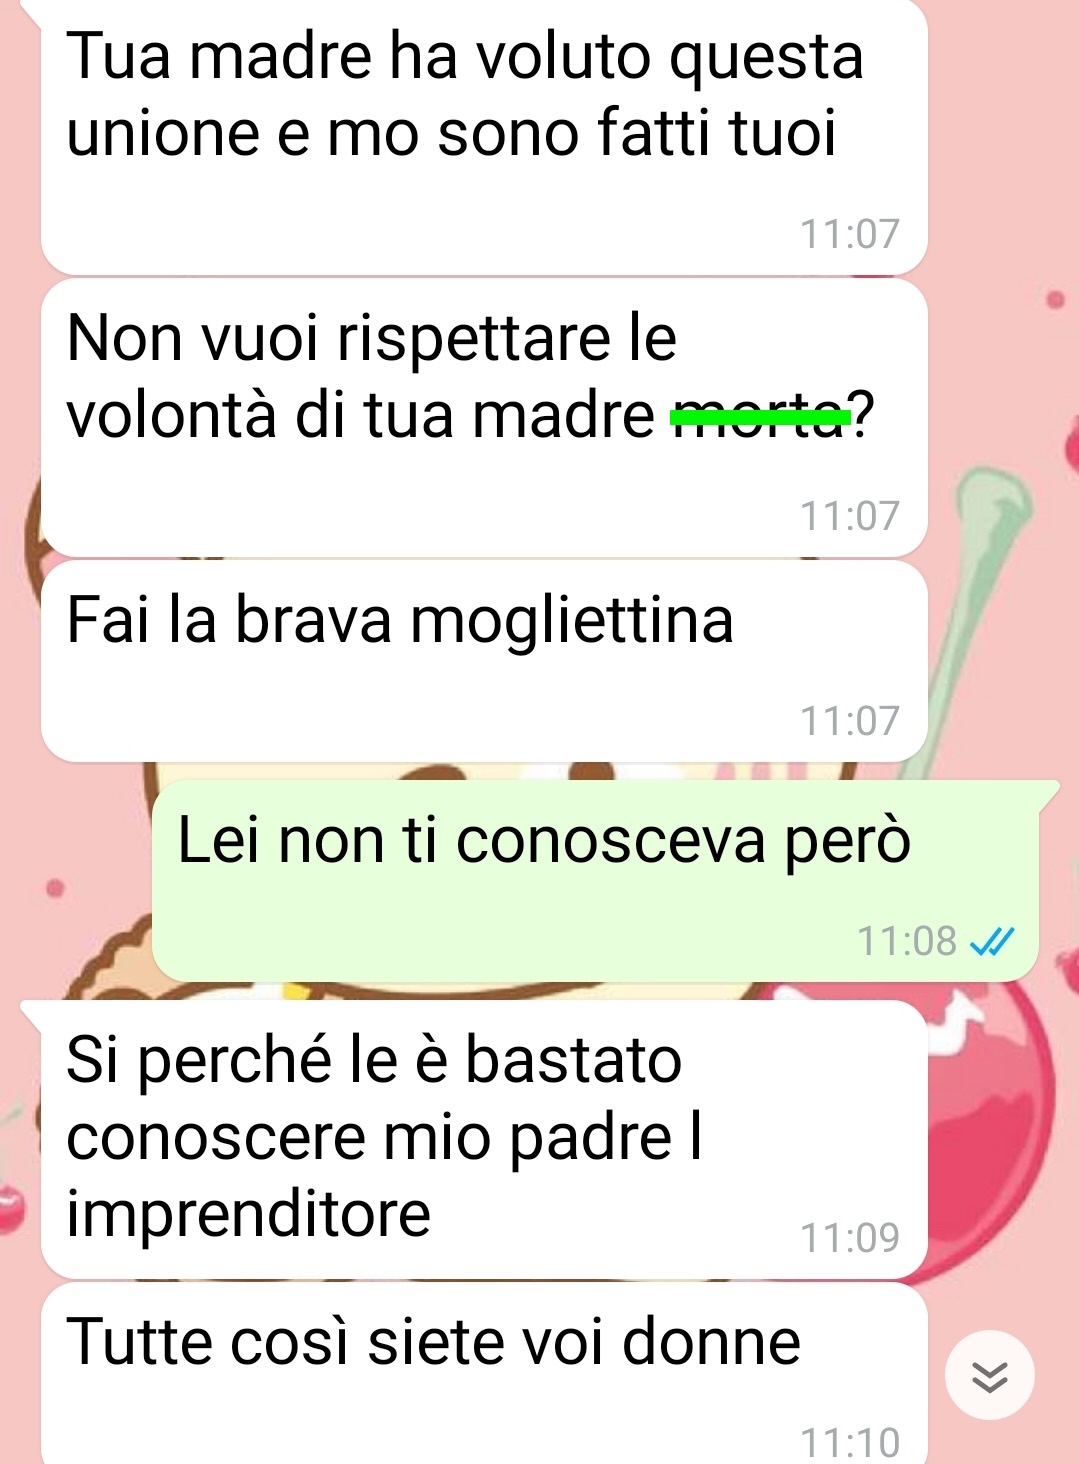Tap the 11:07 timestamp under "Fai la brava mogliettina"
The width and height of the screenshot is (1079, 1464).
pos(850,721)
